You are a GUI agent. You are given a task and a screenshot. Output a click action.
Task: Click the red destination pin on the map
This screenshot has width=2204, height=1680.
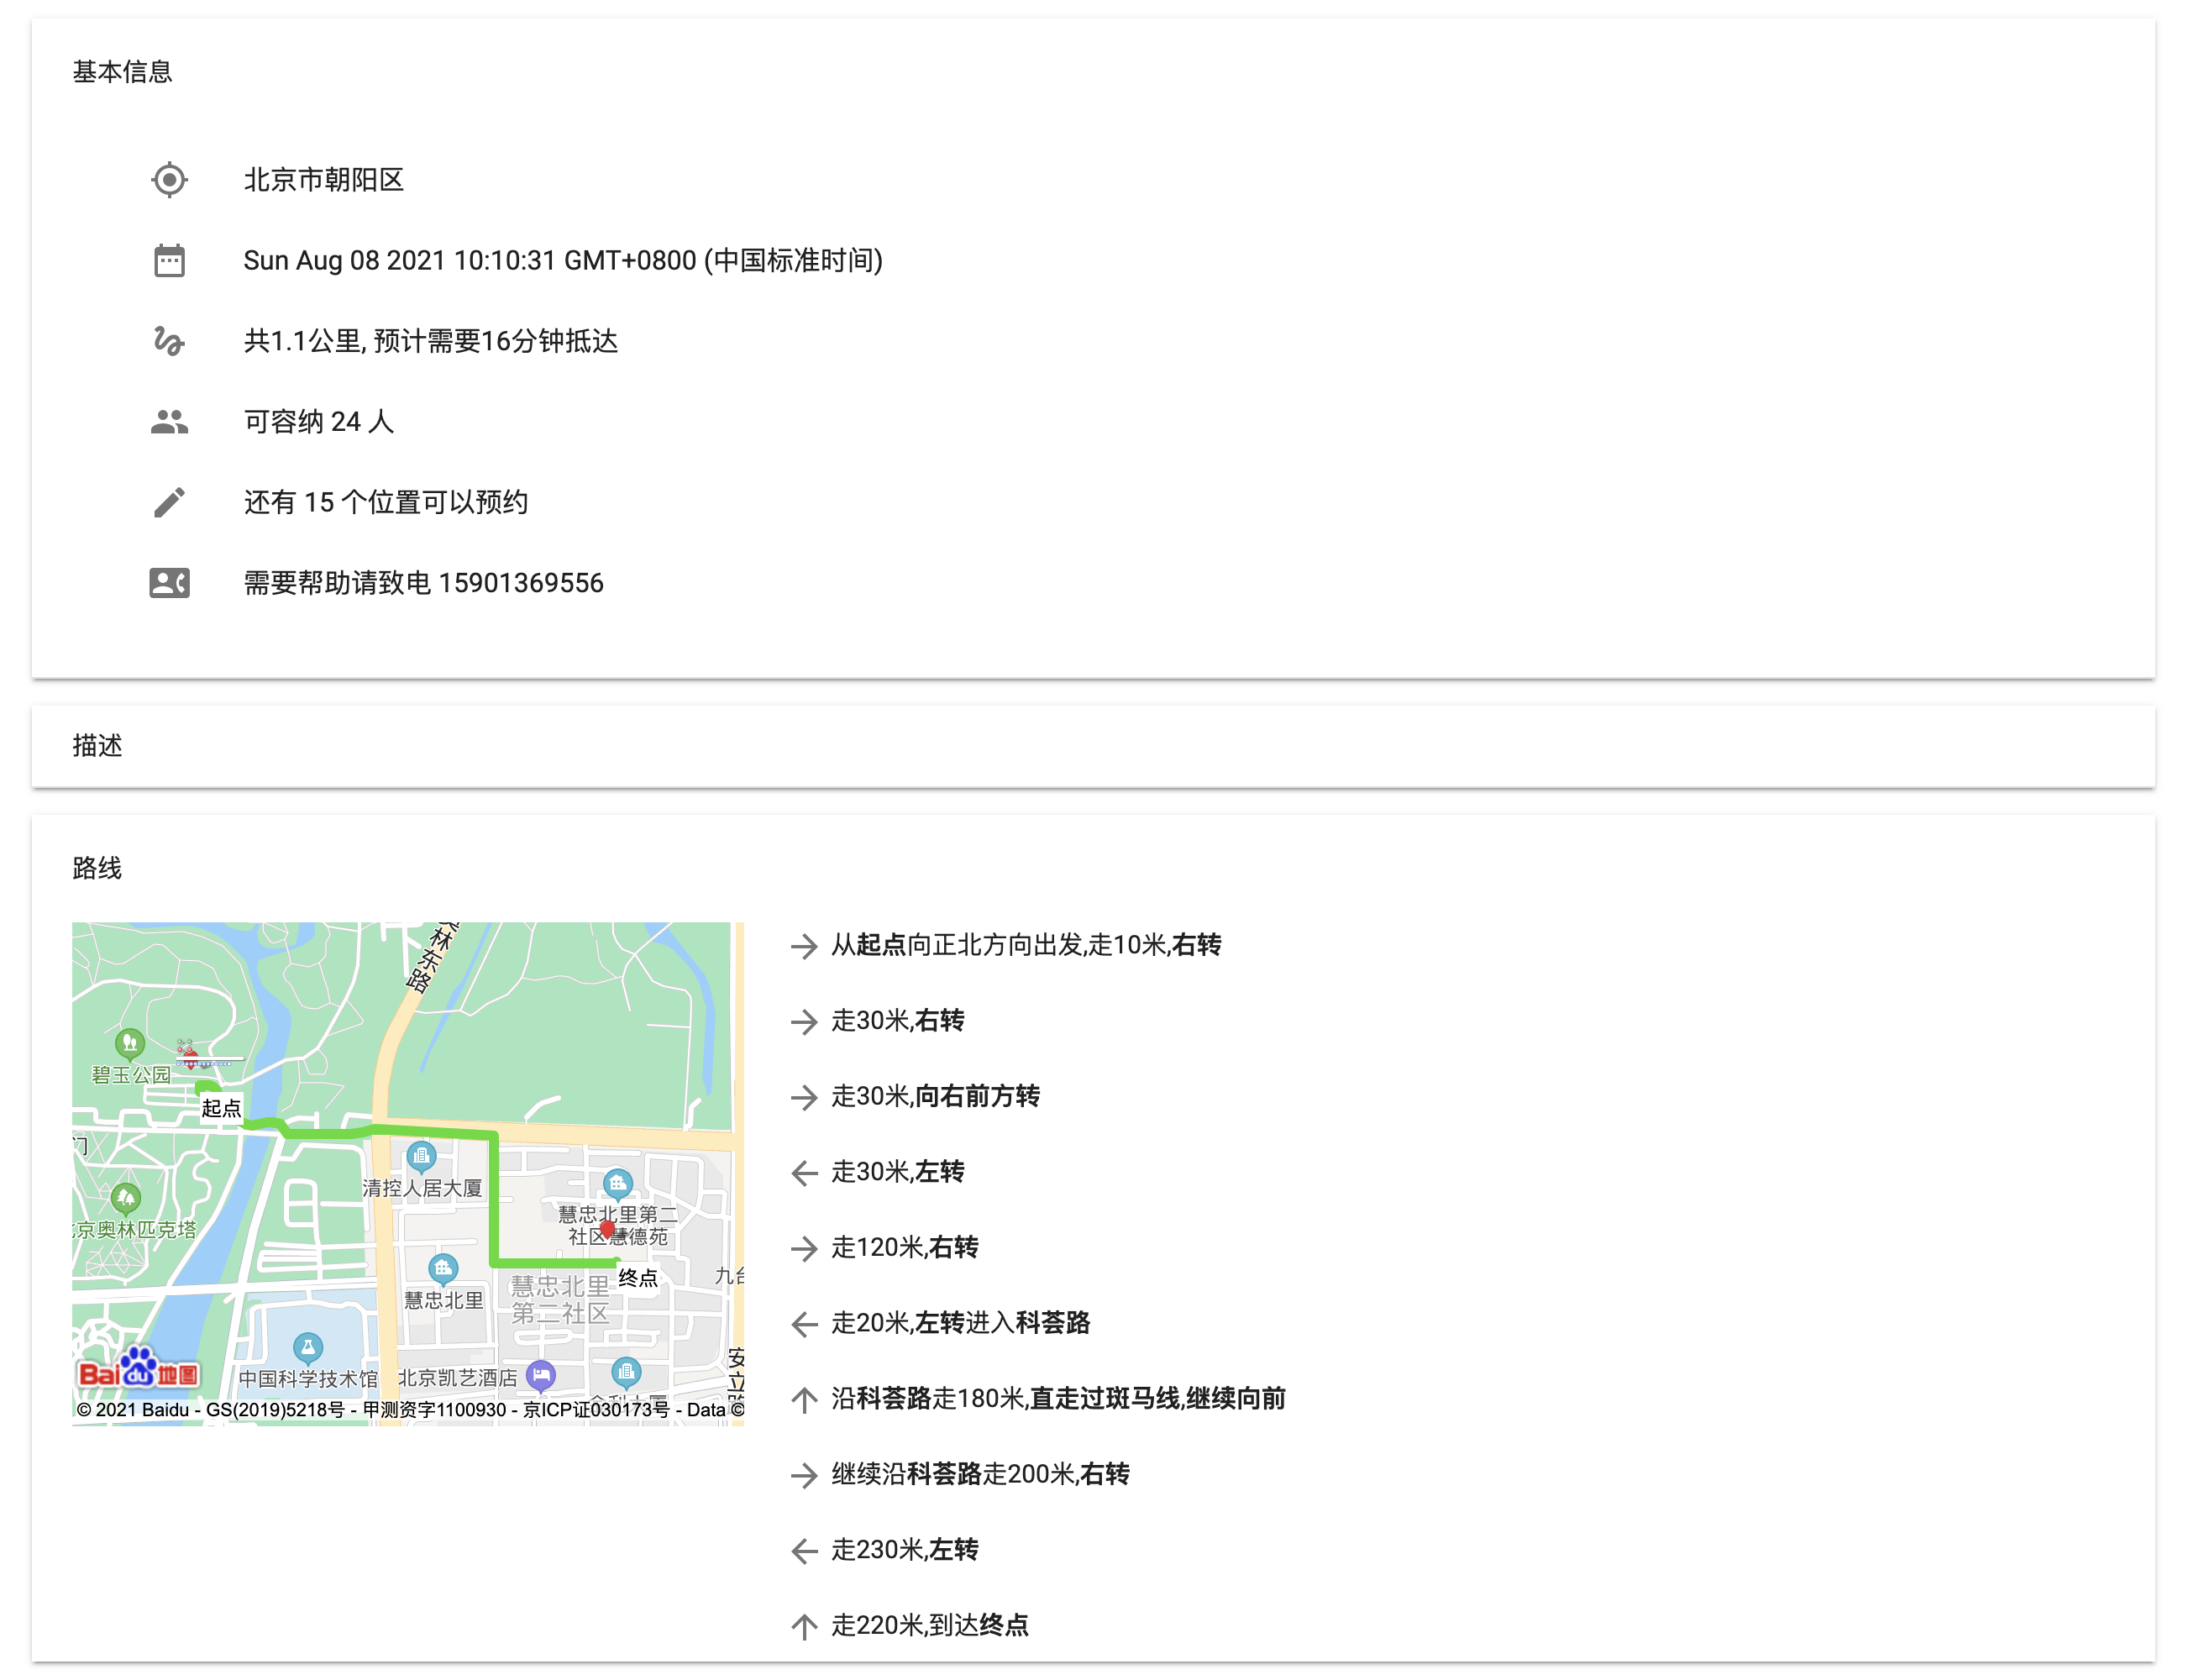(608, 1230)
